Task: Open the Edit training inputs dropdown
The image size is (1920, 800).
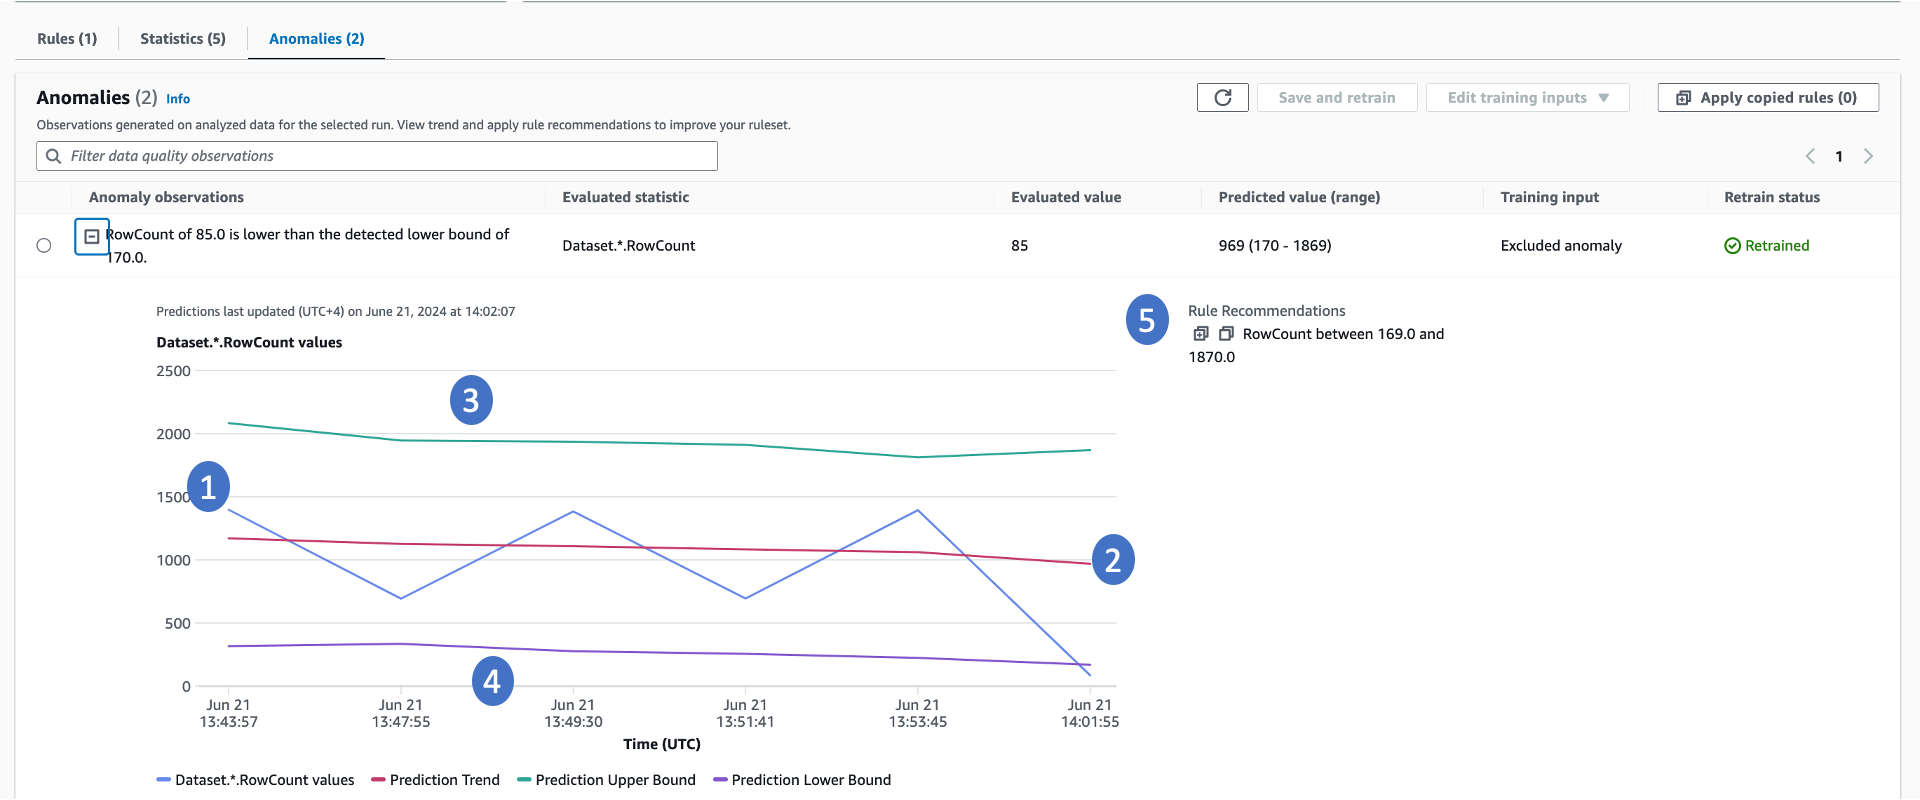Action: pos(1527,97)
